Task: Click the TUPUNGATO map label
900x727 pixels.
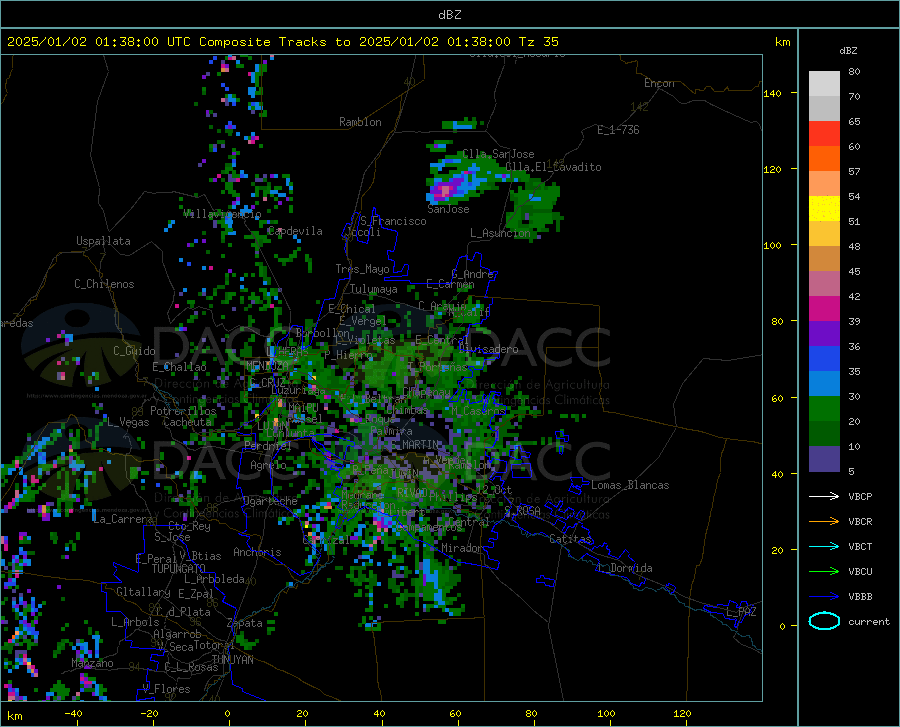Action: click(x=179, y=569)
